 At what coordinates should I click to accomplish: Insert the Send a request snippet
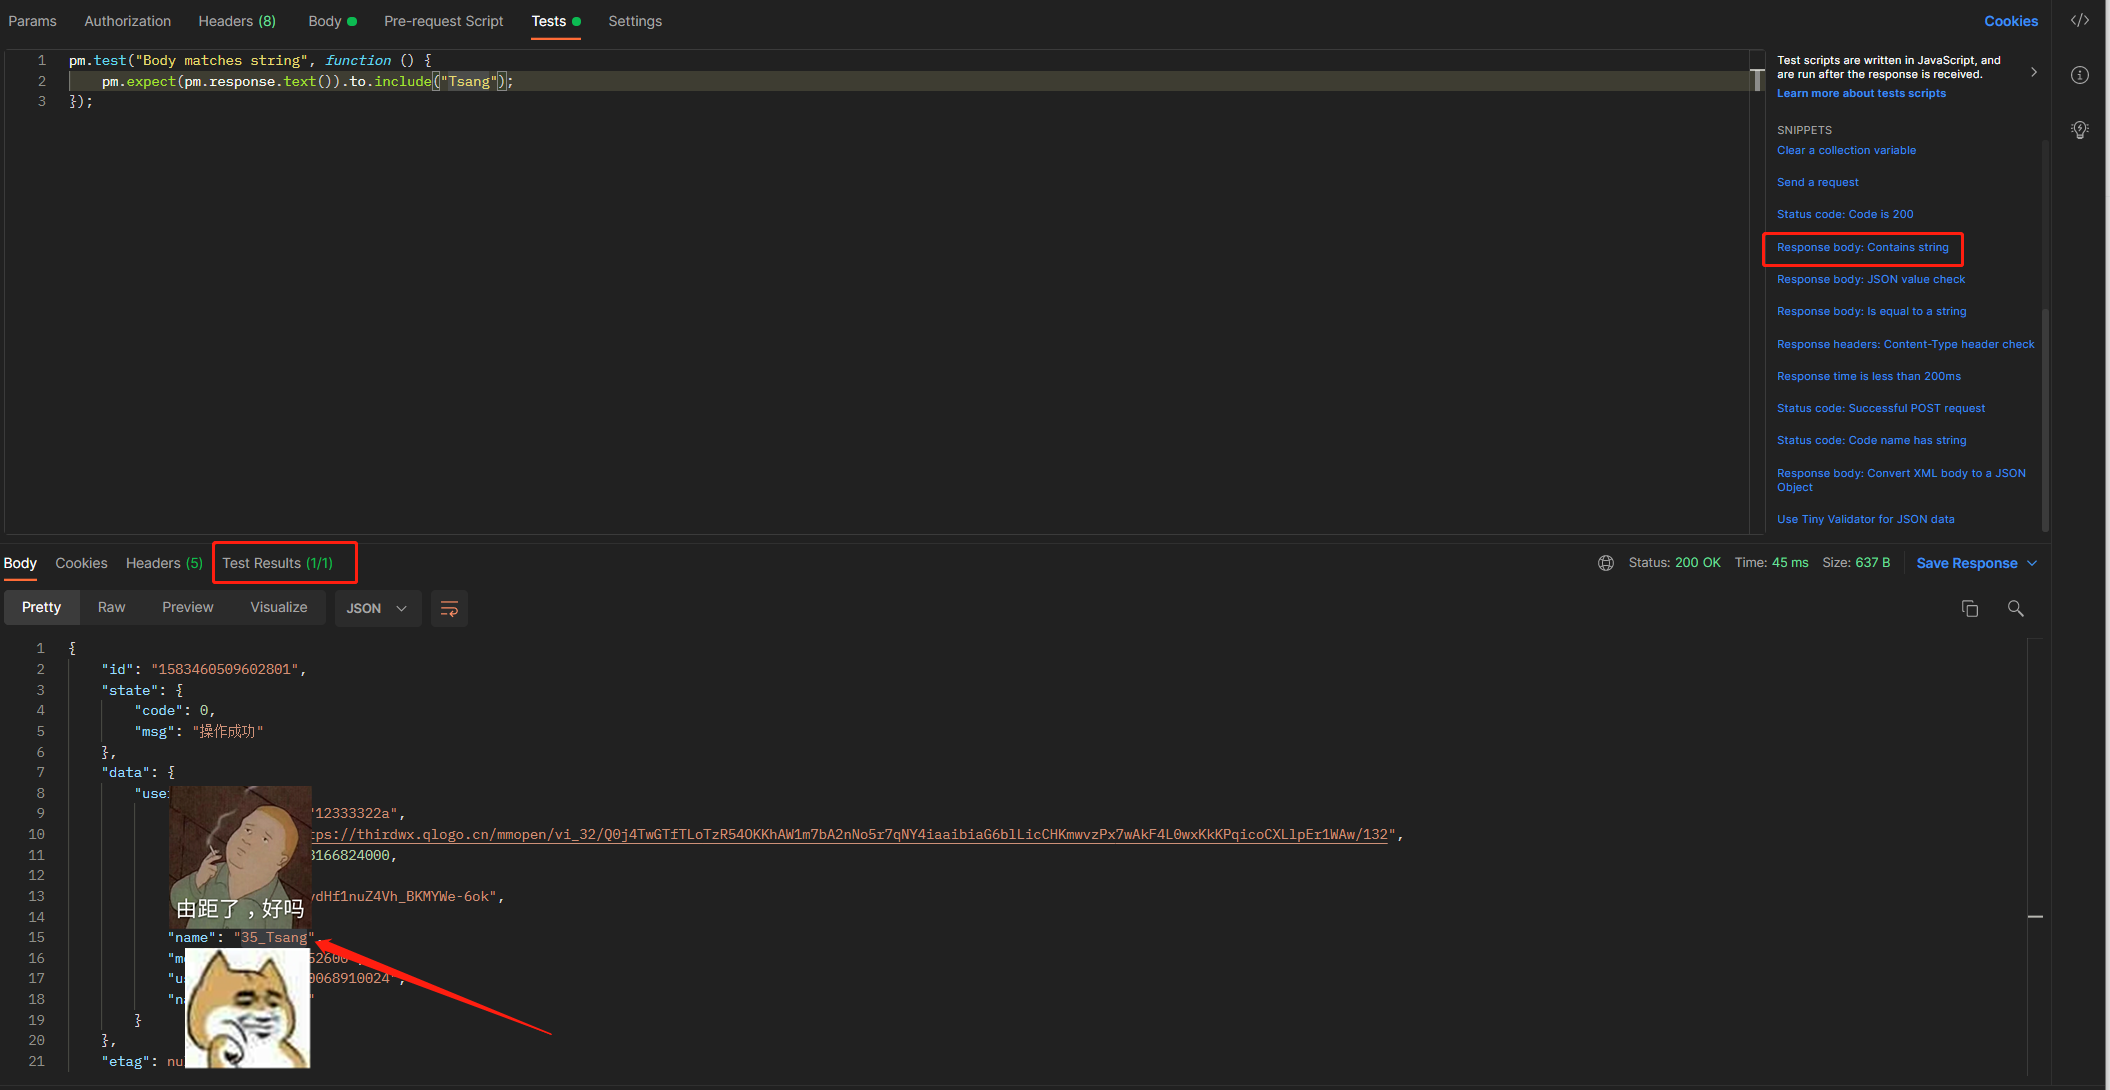click(1817, 182)
